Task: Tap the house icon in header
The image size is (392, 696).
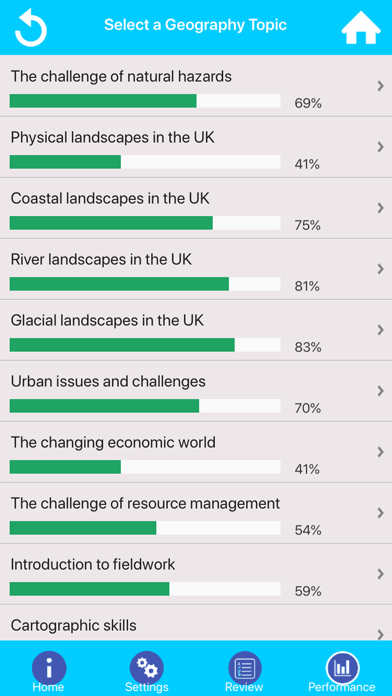Action: click(361, 28)
